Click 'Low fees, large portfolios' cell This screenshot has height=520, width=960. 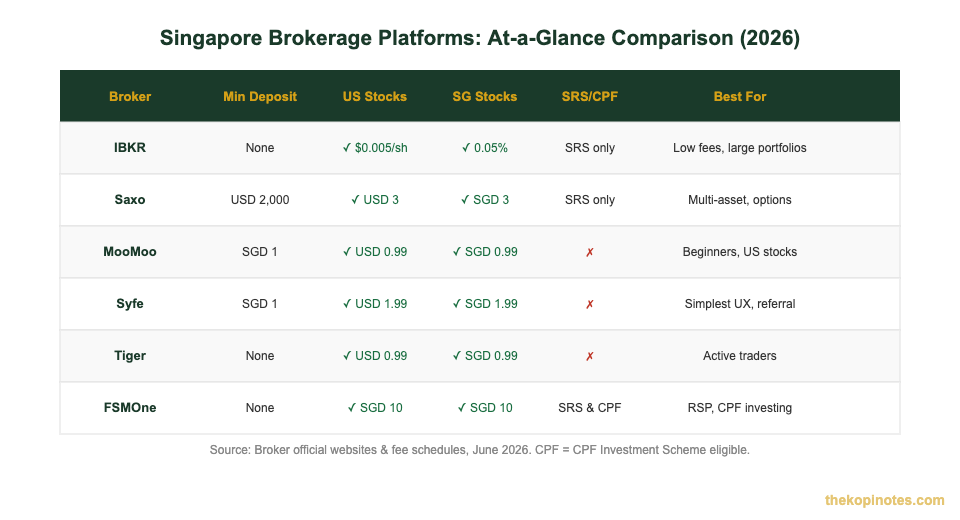[740, 148]
